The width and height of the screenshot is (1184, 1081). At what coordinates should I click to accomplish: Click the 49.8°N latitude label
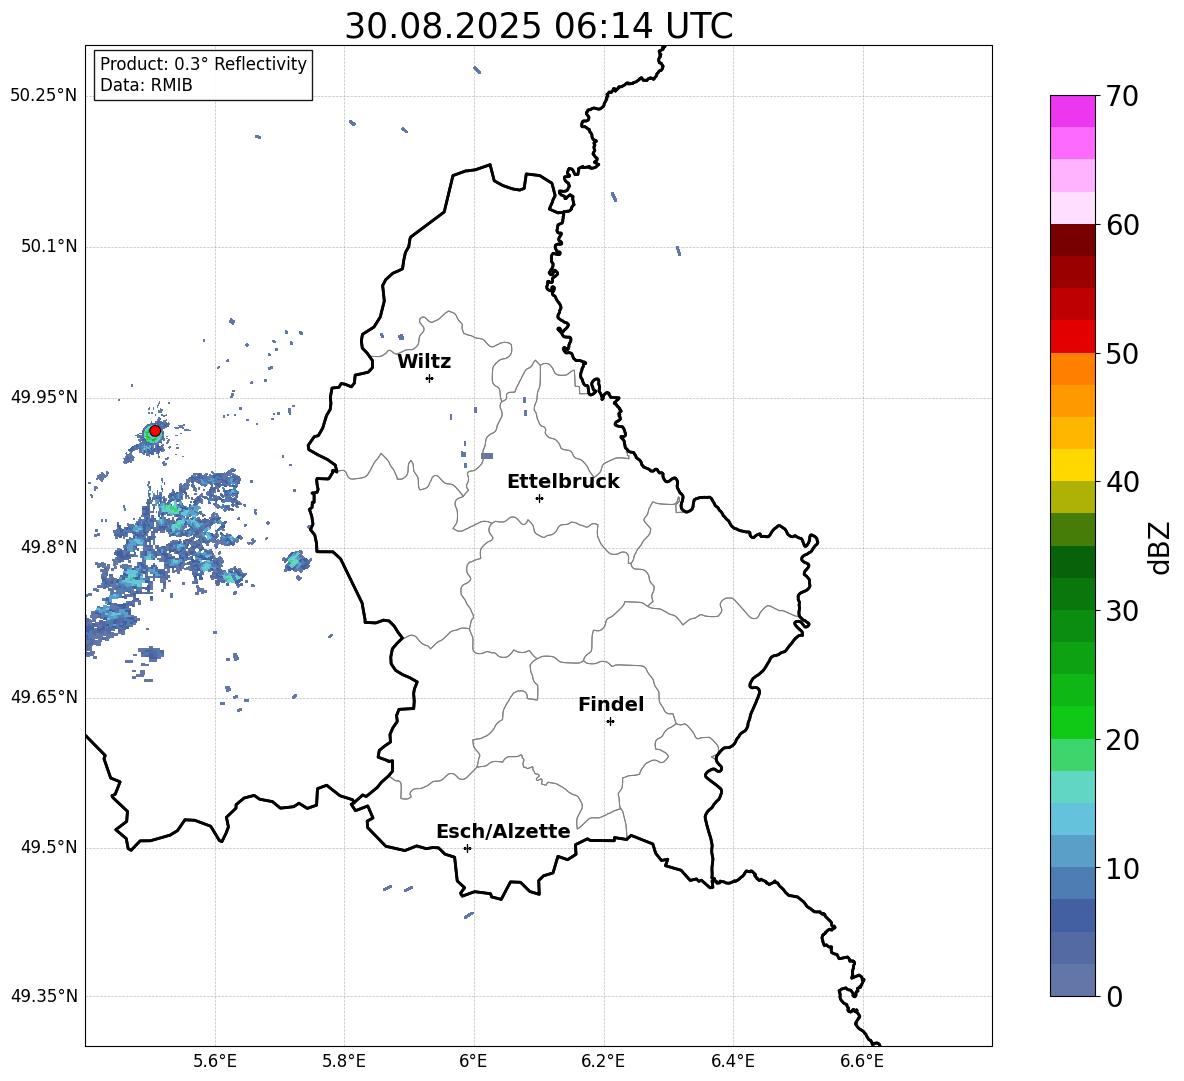[48, 547]
